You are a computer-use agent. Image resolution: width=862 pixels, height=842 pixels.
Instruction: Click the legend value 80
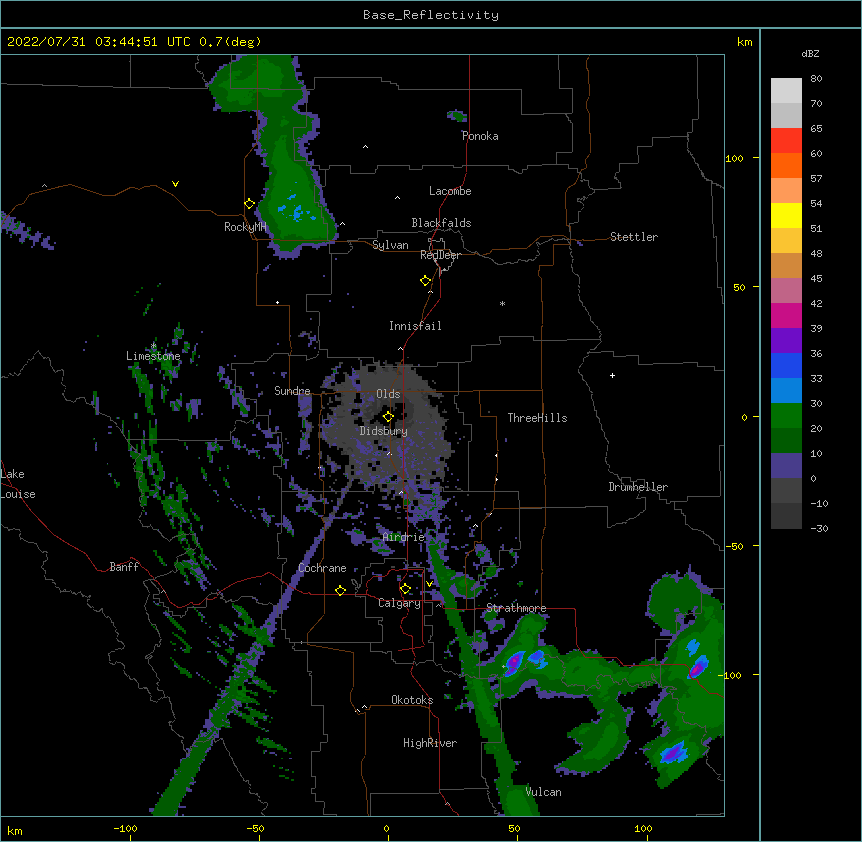coord(816,79)
